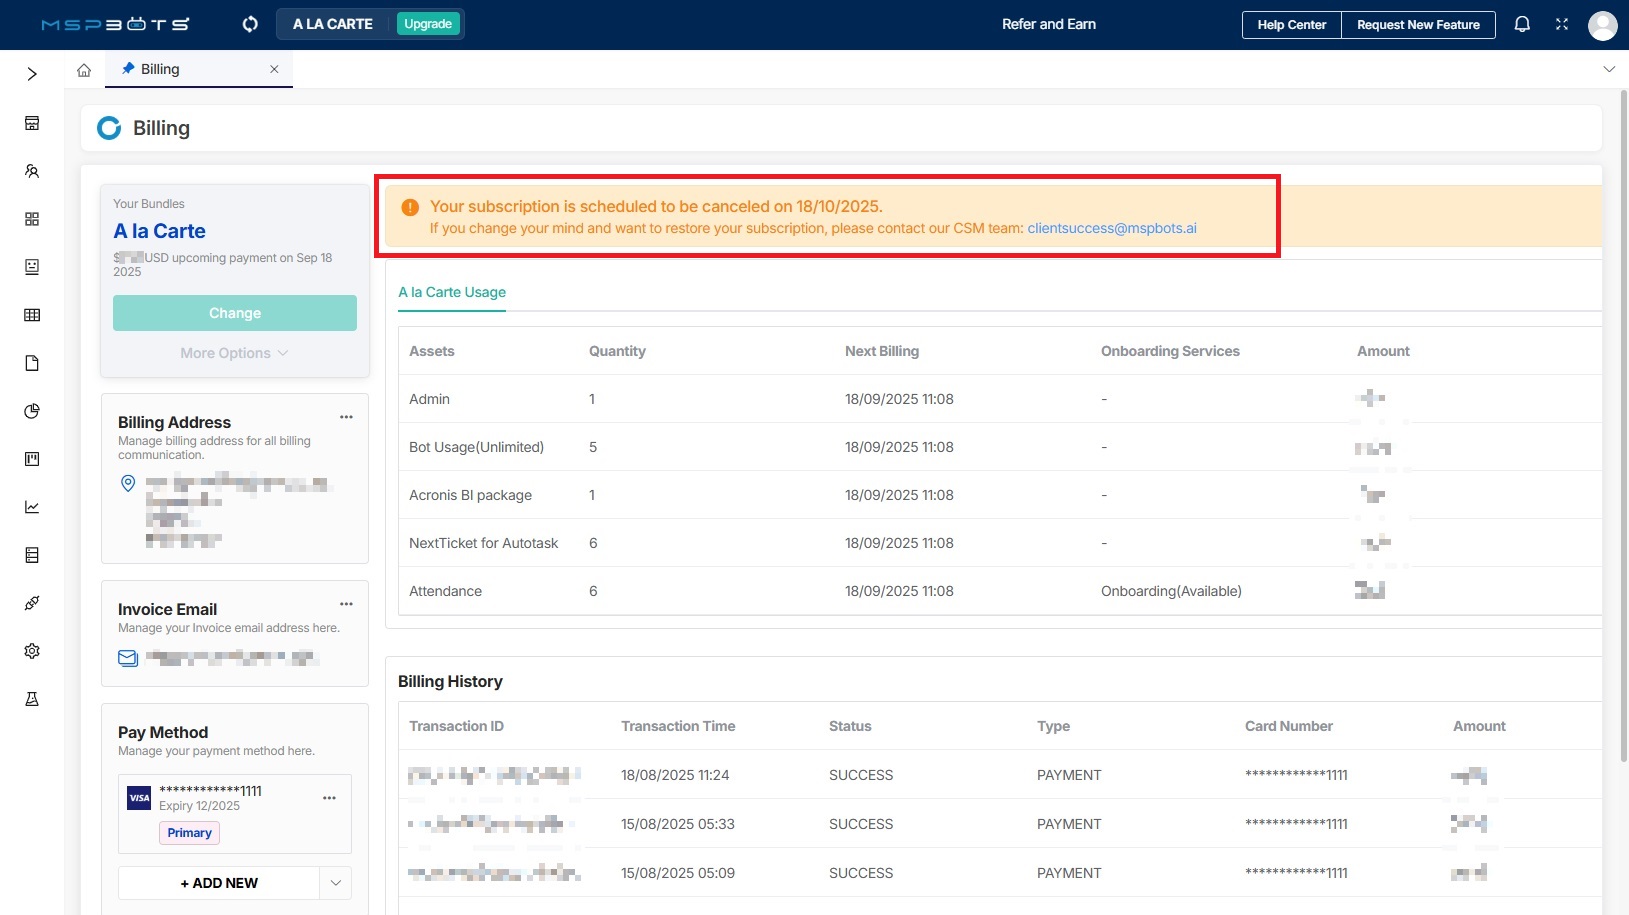Close the Billing tab
The image size is (1629, 915).
[274, 69]
